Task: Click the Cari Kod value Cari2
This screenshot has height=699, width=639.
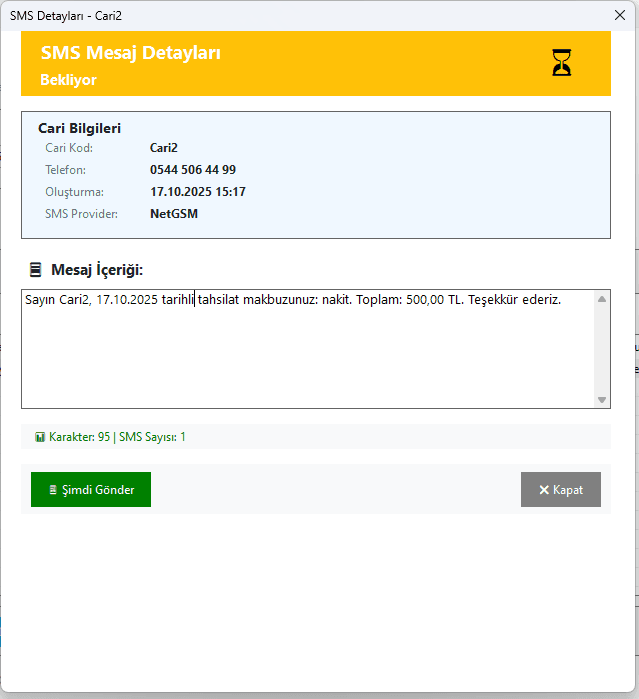Action: 164,148
